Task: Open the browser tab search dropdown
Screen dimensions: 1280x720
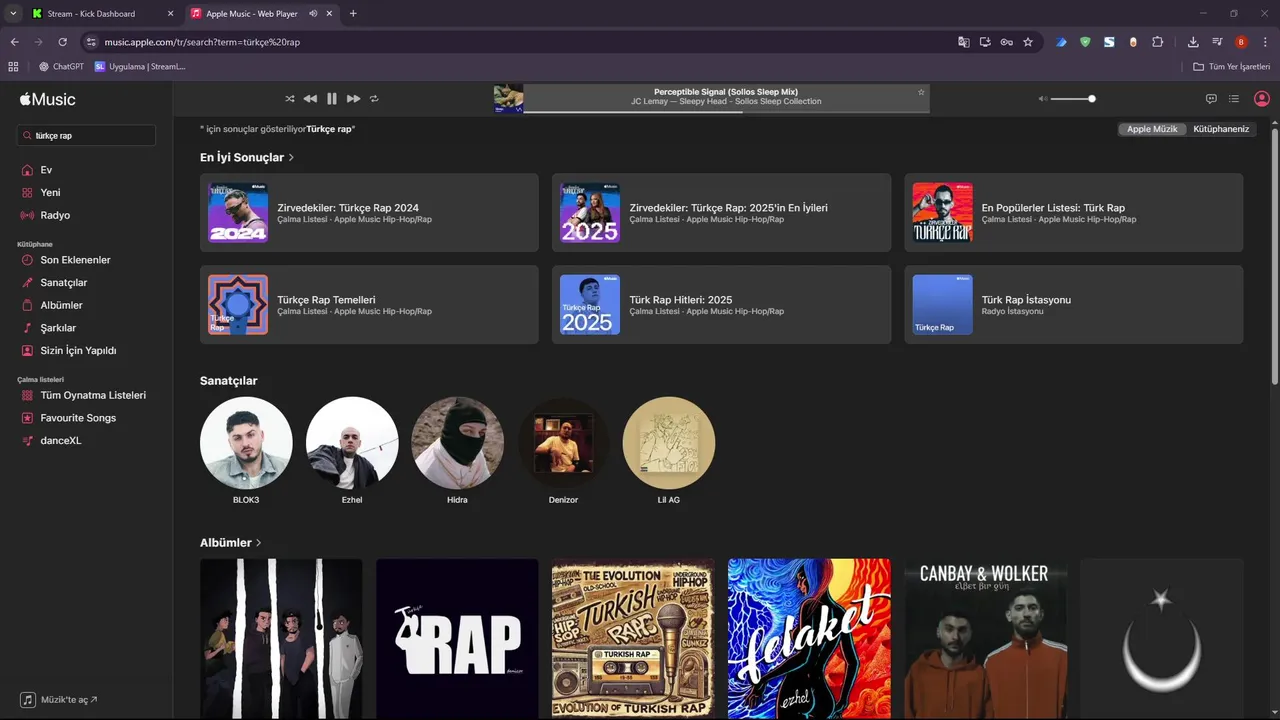Action: point(13,13)
